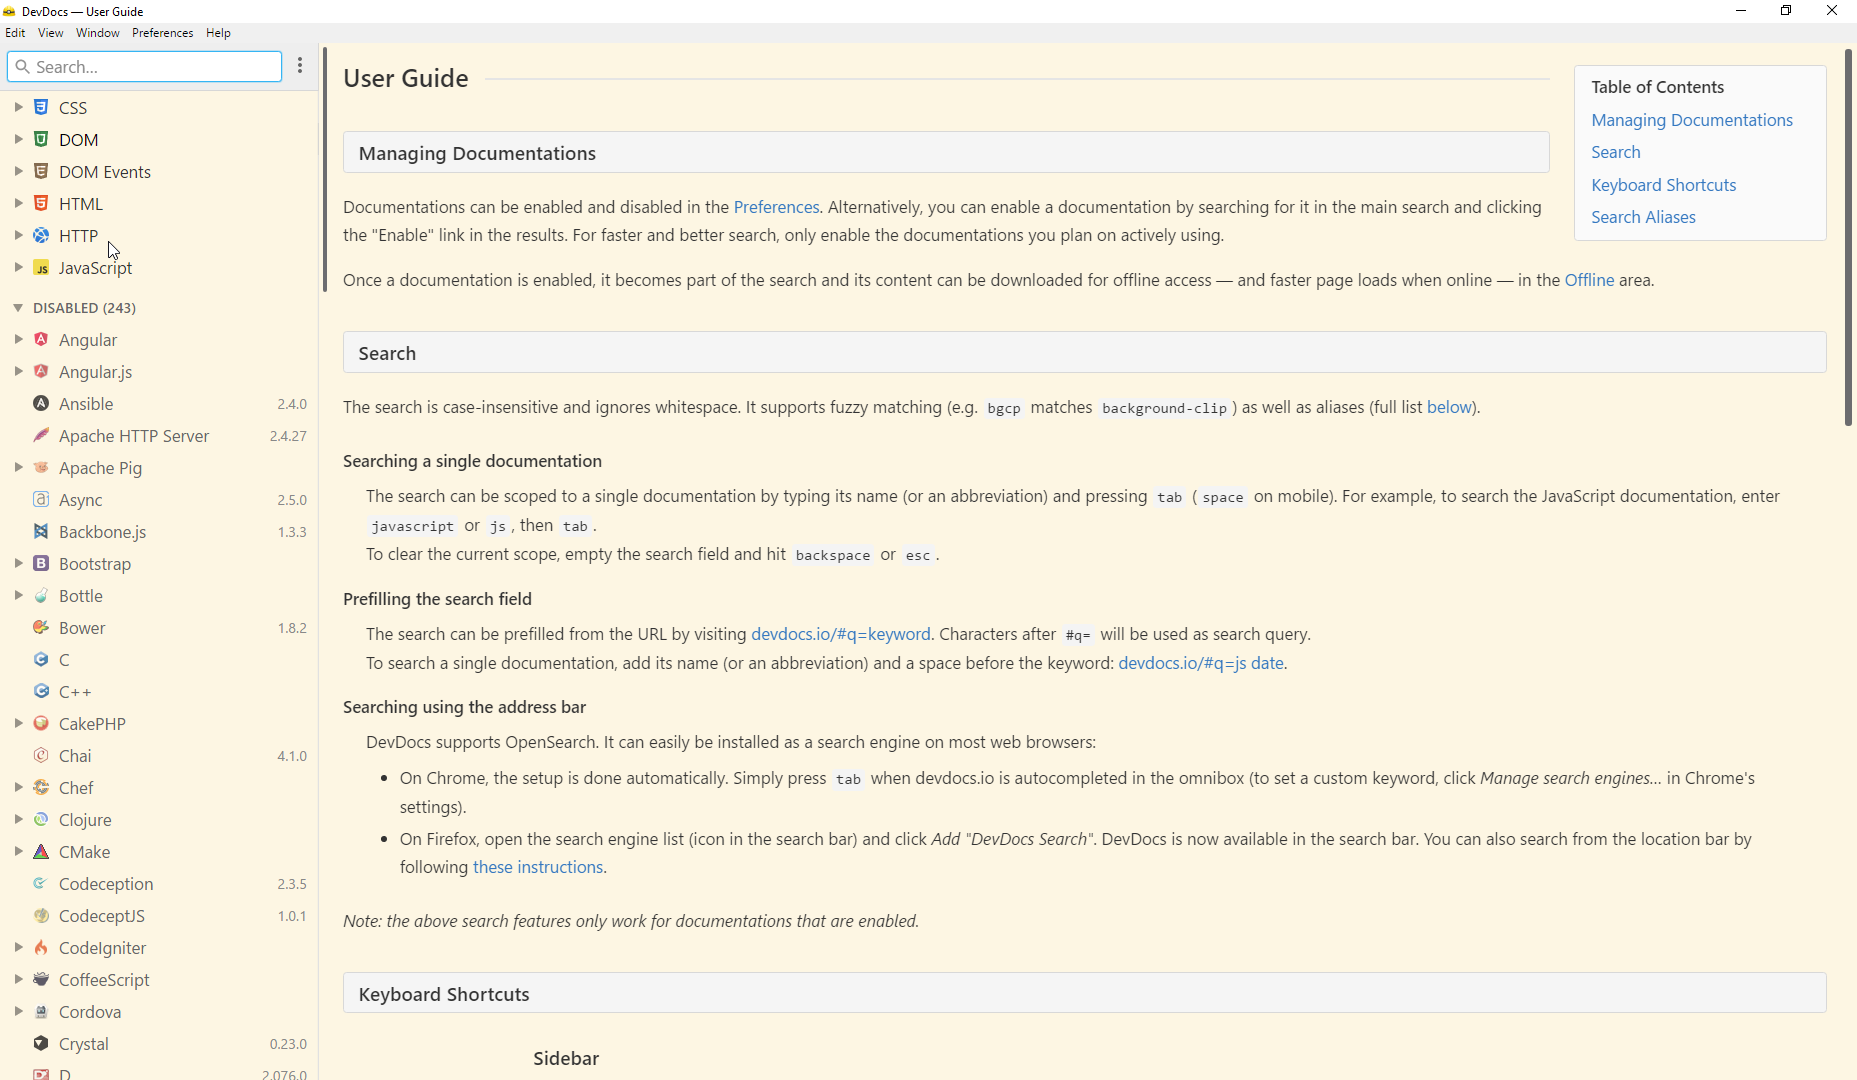Expand the Apache Pig arrow

tap(18, 467)
